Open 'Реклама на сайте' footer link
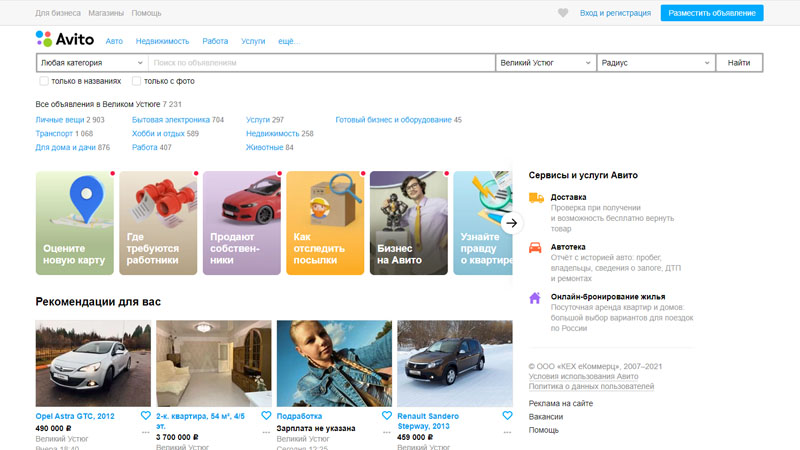The height and width of the screenshot is (450, 800). pyautogui.click(x=561, y=404)
